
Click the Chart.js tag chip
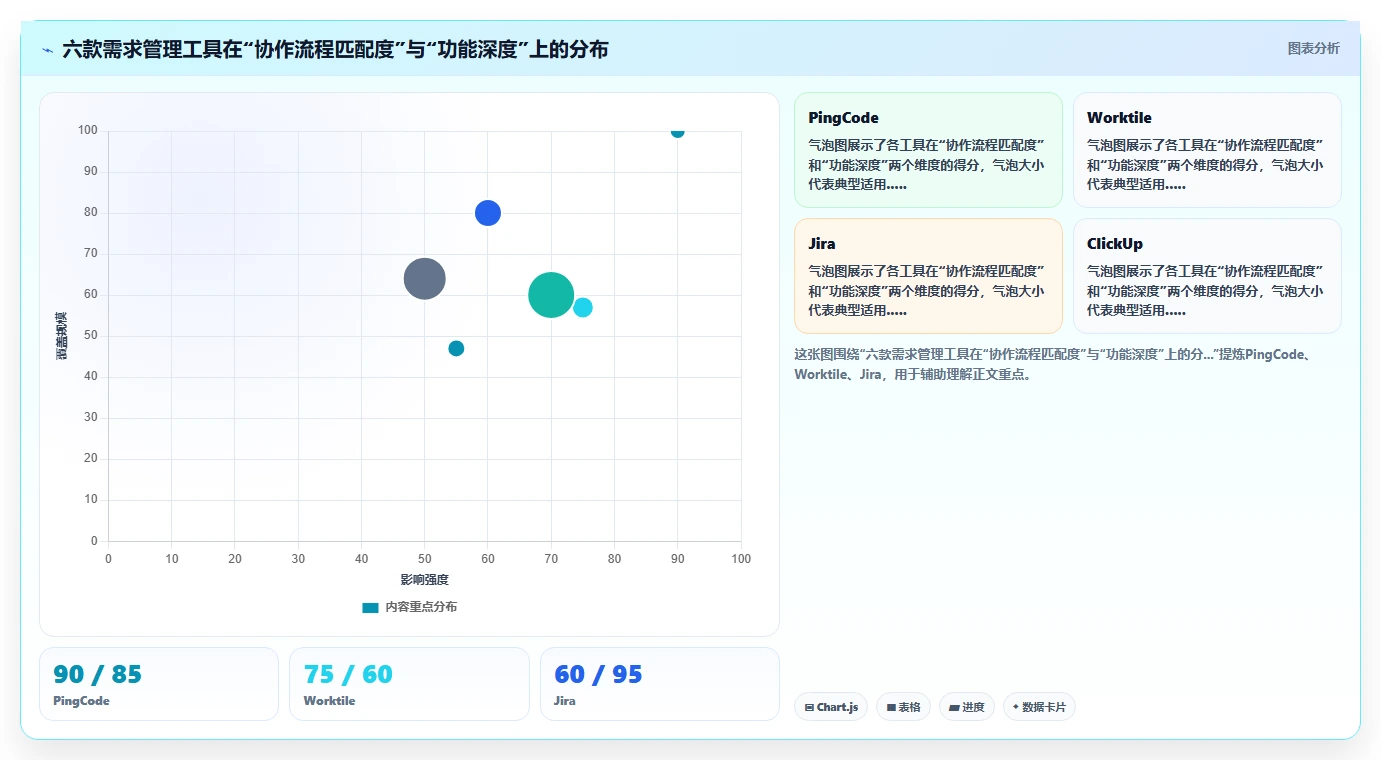[x=831, y=707]
